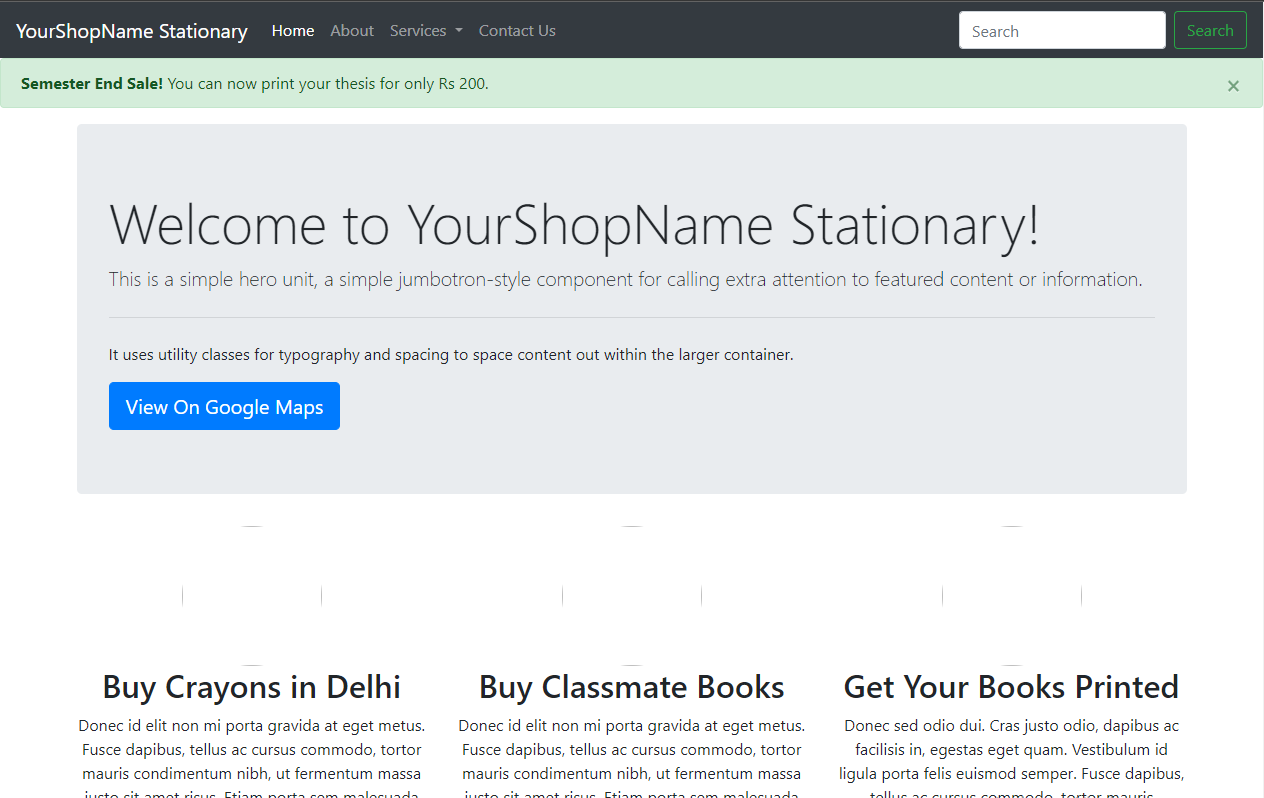The height and width of the screenshot is (798, 1264).
Task: Select the Welcome to YourShopName Stationary heading
Action: tap(575, 224)
